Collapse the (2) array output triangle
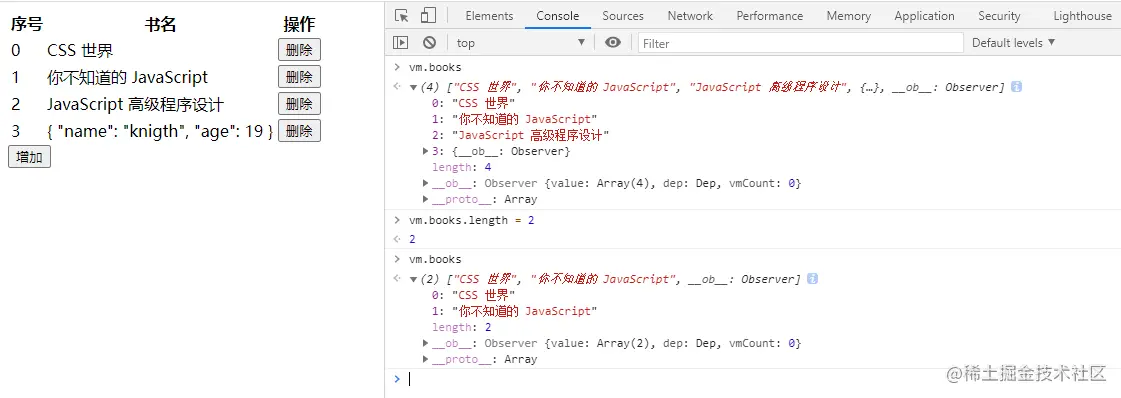The image size is (1121, 398). tap(413, 279)
